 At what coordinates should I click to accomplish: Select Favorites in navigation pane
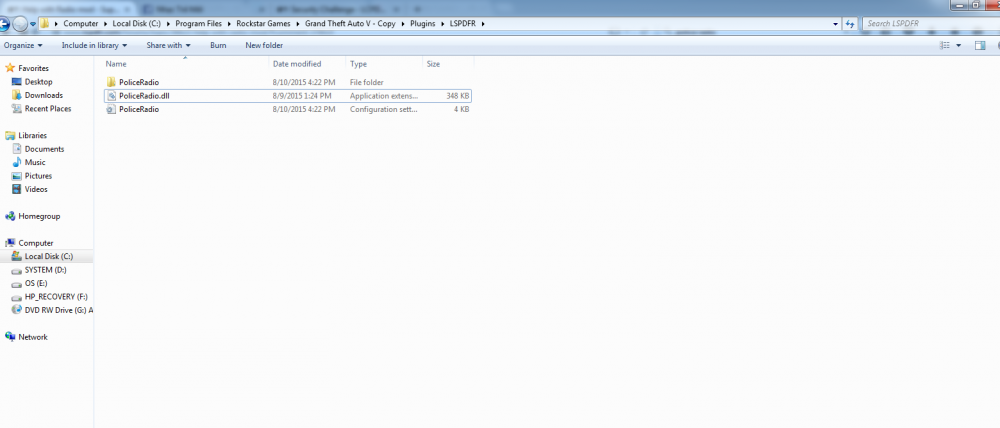click(x=33, y=68)
